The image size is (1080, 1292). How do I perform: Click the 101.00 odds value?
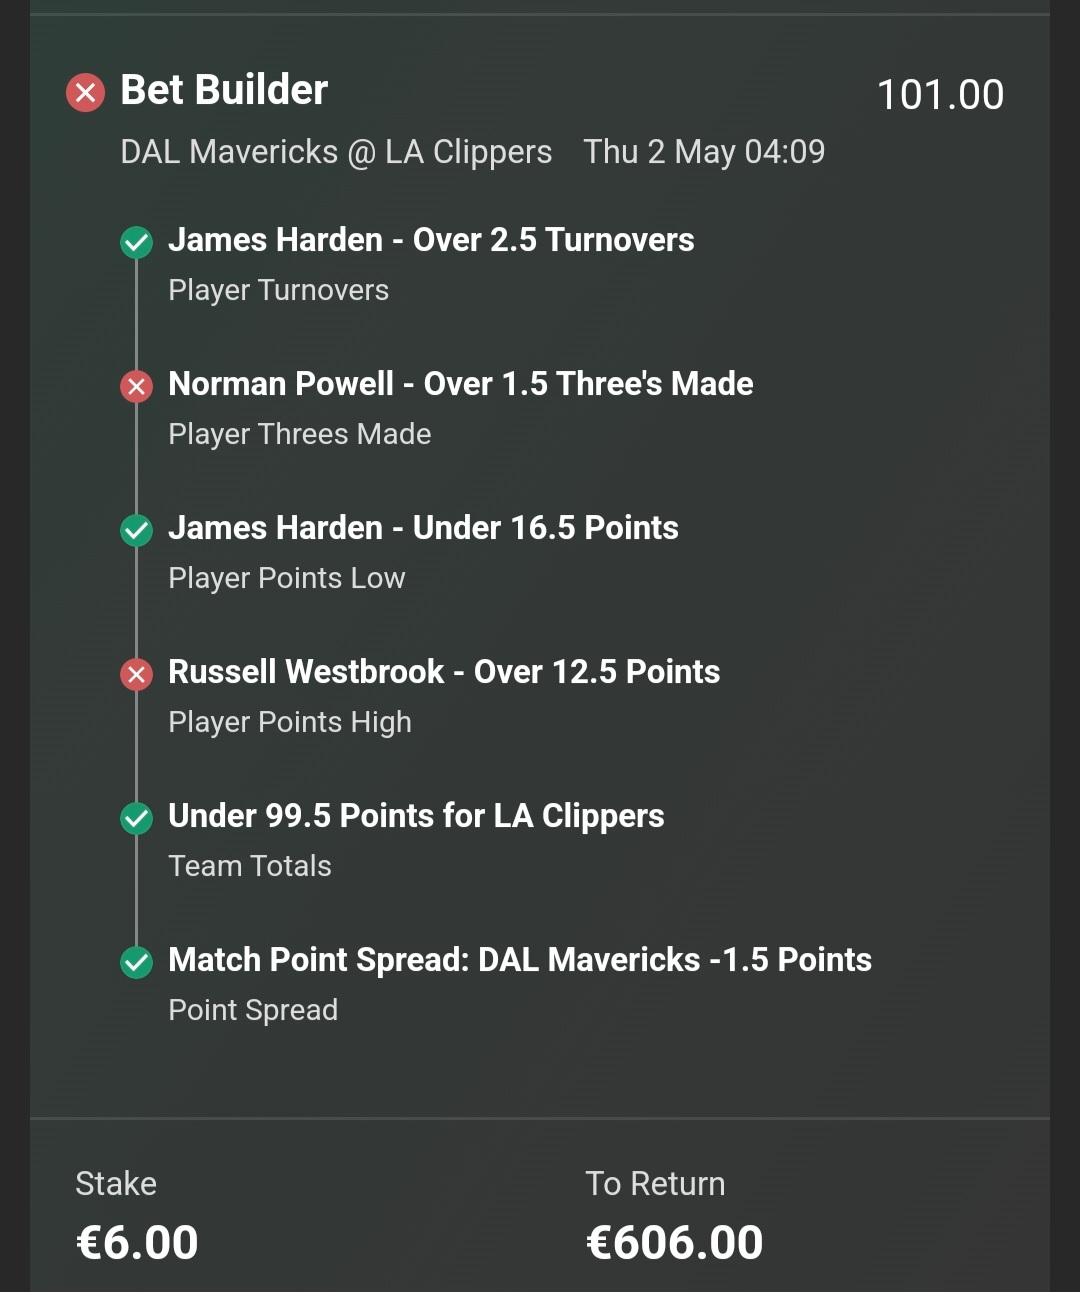click(940, 95)
